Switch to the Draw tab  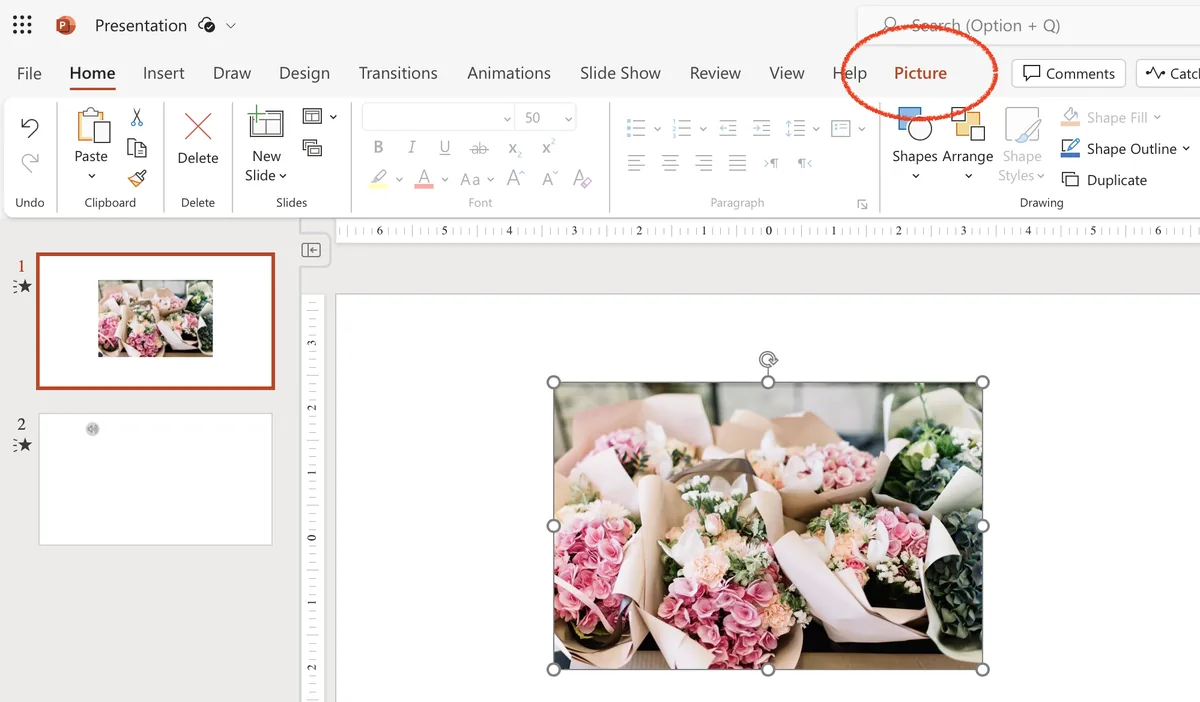click(x=232, y=73)
